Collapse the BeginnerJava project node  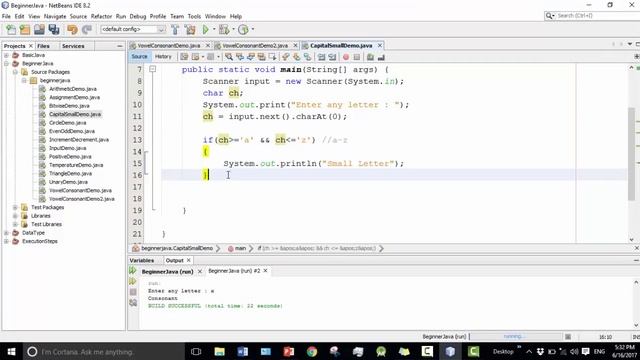click(x=6, y=64)
